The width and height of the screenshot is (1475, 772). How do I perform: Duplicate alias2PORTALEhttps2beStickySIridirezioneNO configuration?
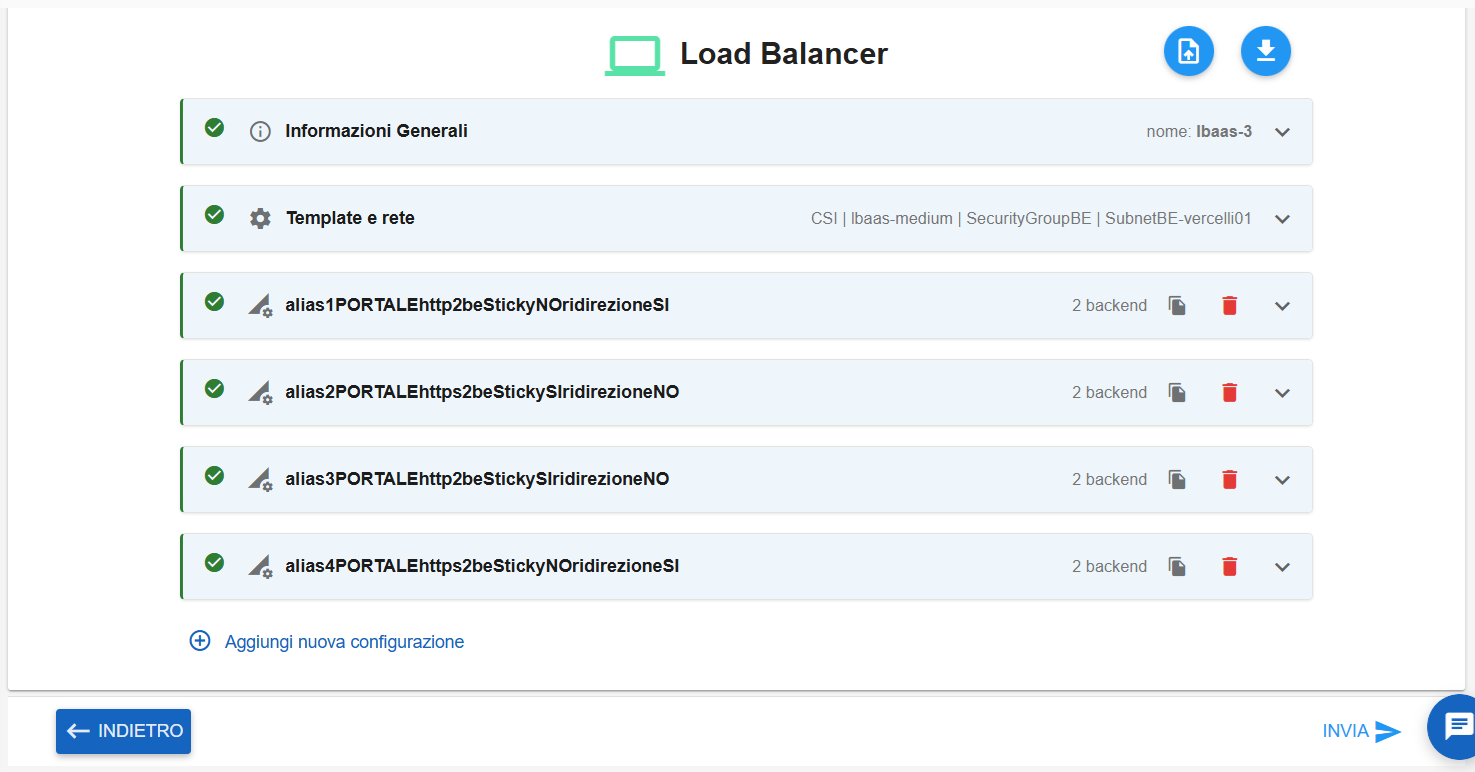point(1178,393)
